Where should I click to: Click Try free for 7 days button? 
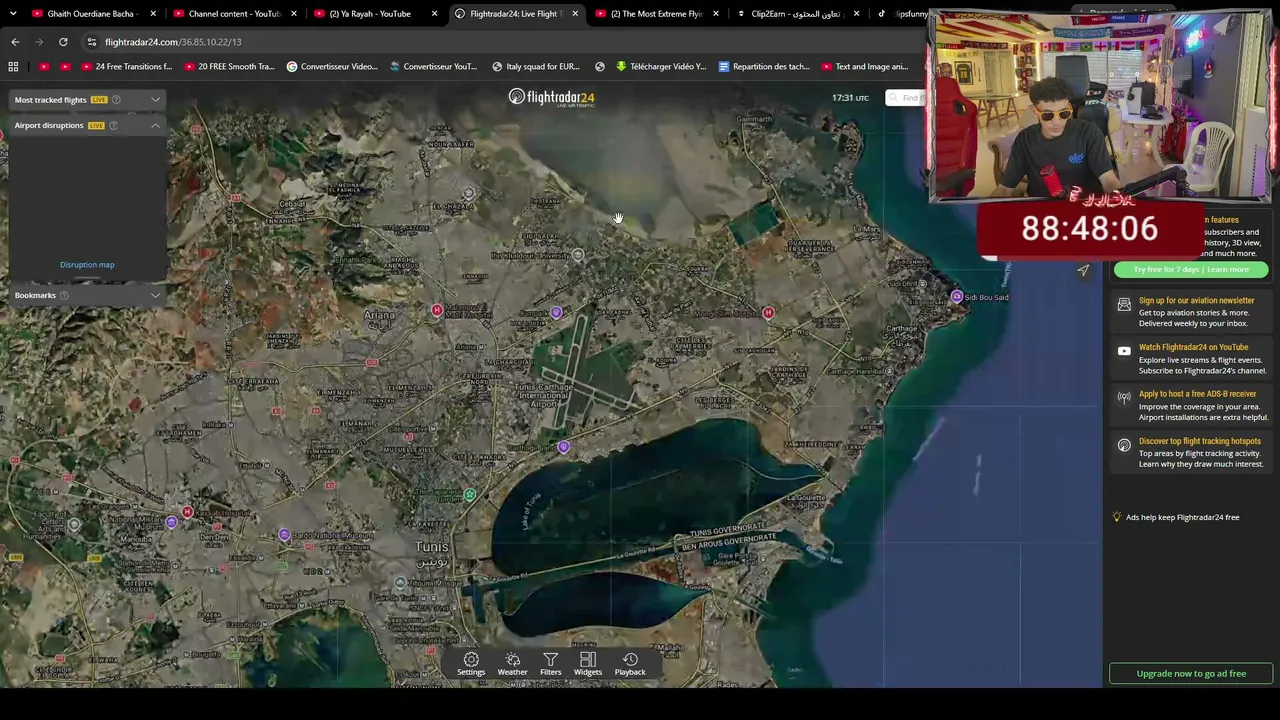click(1190, 270)
